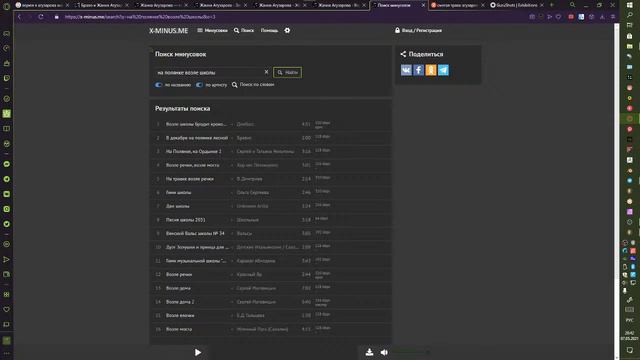The image size is (640, 360).
Task: Open the easy setup menu icon
Action: click(x=613, y=17)
